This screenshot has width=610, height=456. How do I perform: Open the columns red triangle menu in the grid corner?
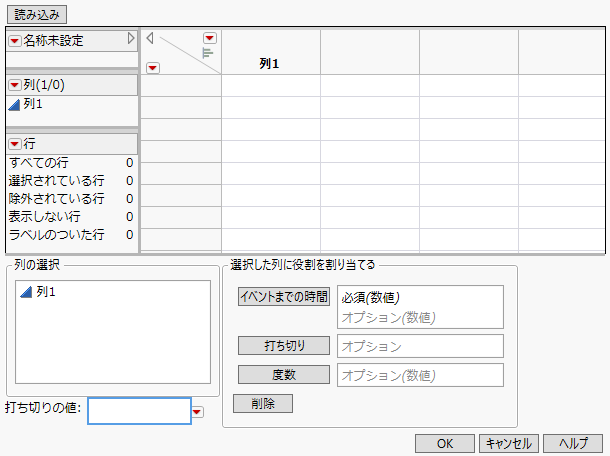[x=210, y=38]
